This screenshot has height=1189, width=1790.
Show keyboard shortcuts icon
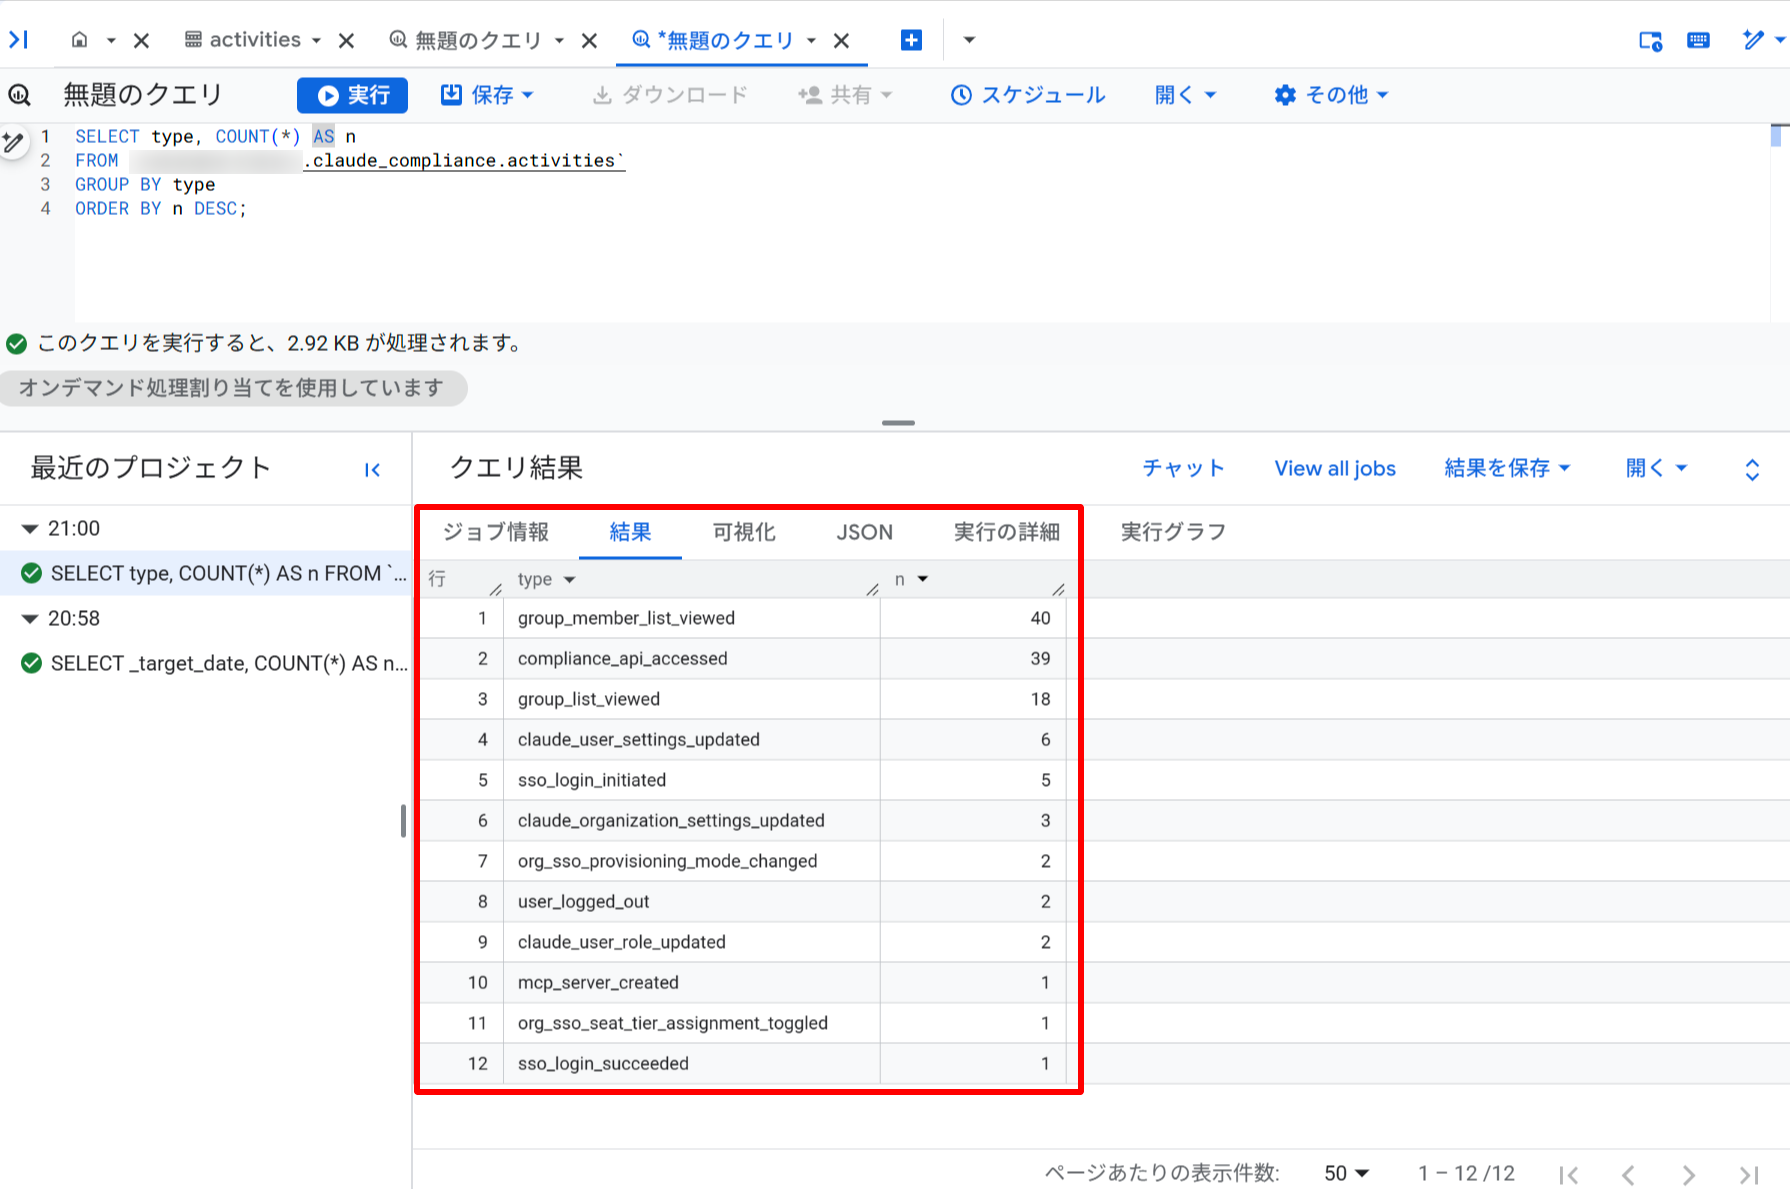[x=1698, y=40]
